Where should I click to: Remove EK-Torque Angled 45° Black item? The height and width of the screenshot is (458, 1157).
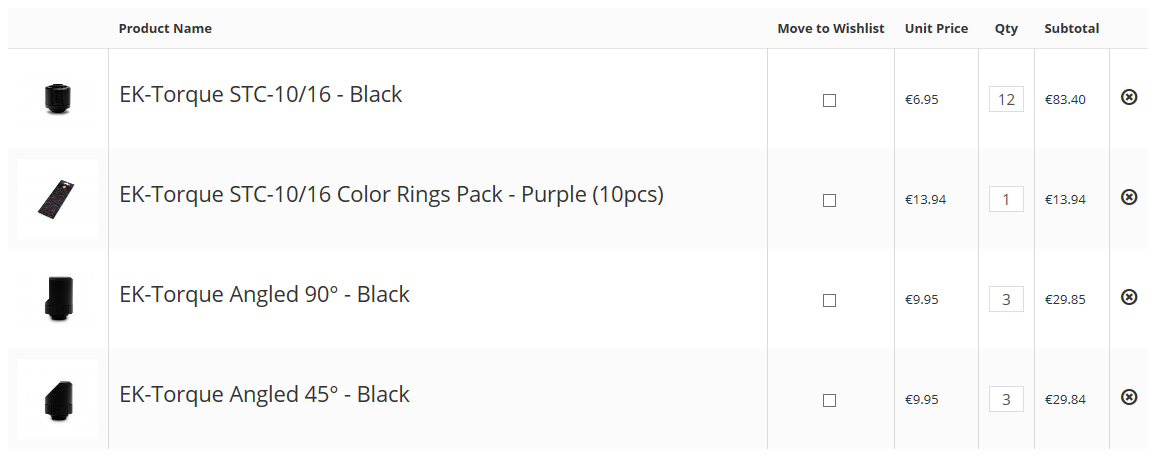click(x=1129, y=397)
